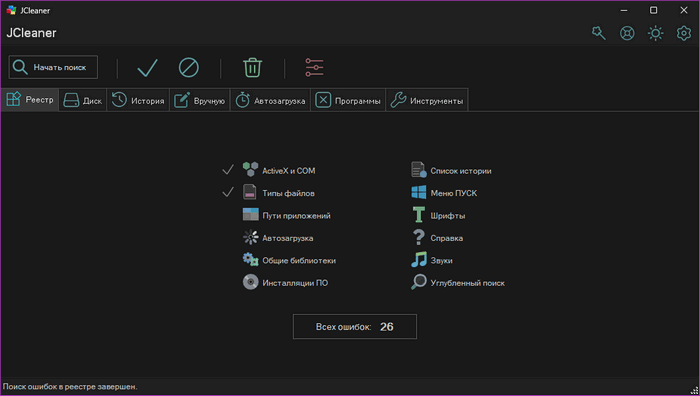Click the Меню ПУСК Windows logo icon

pos(419,192)
